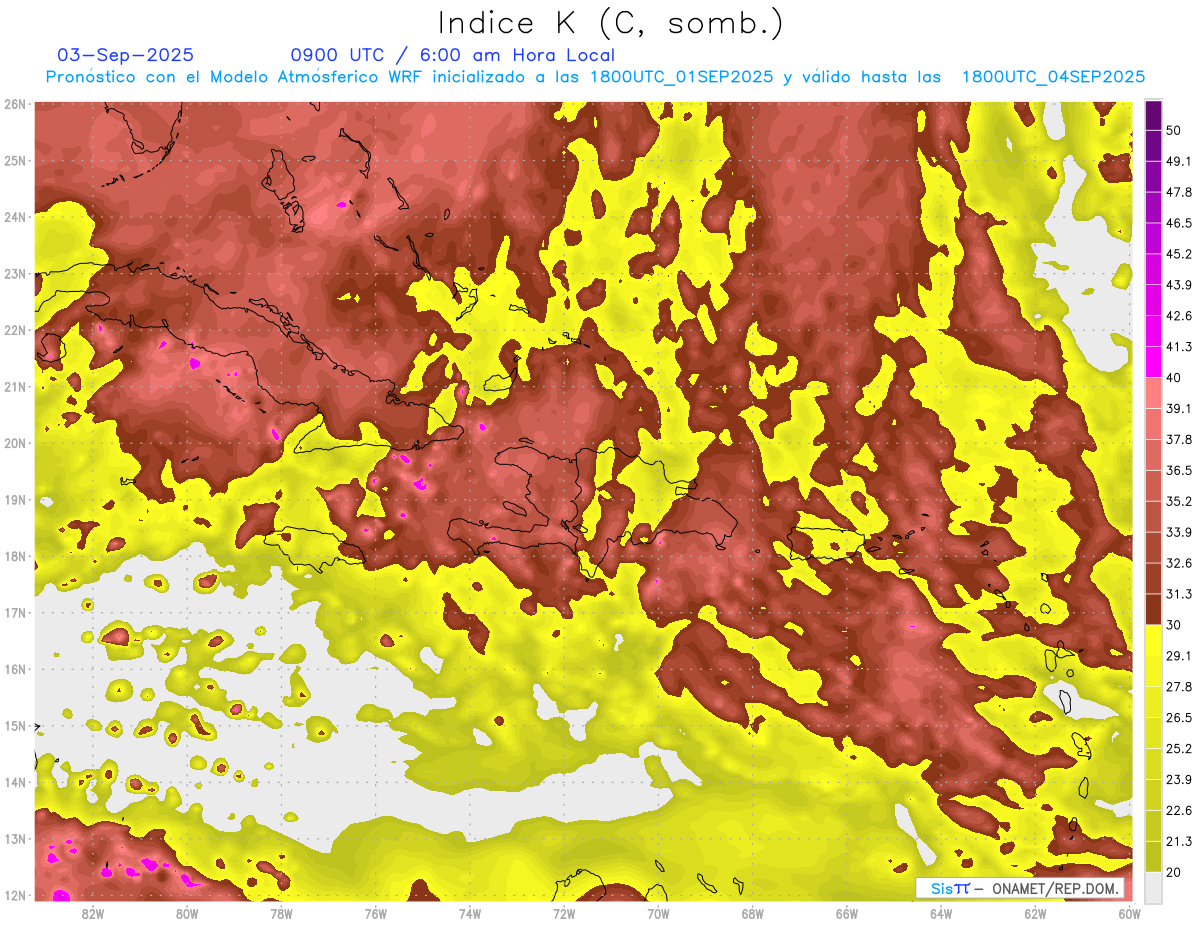The height and width of the screenshot is (927, 1200).
Task: Click the color scale value '41.3'
Action: pyautogui.click(x=1179, y=347)
